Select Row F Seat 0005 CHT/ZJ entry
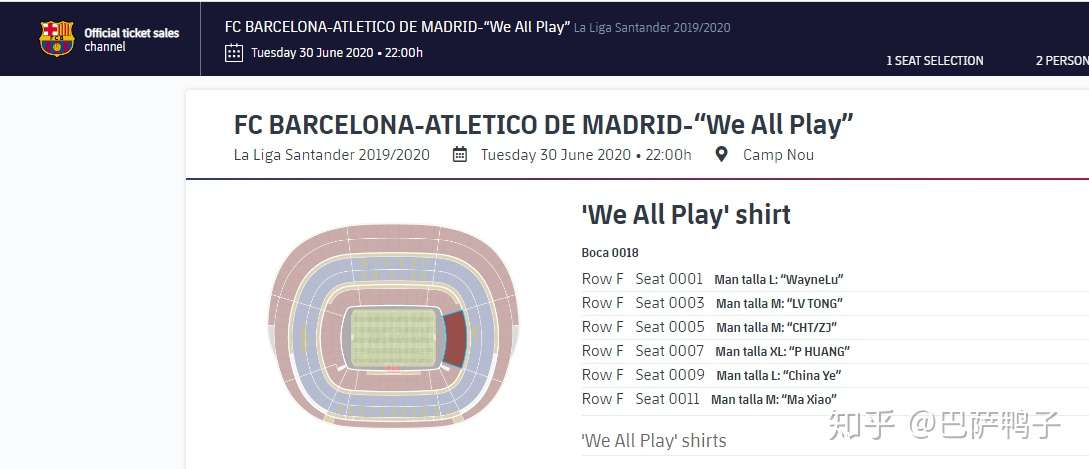This screenshot has width=1089, height=469. pyautogui.click(x=835, y=327)
